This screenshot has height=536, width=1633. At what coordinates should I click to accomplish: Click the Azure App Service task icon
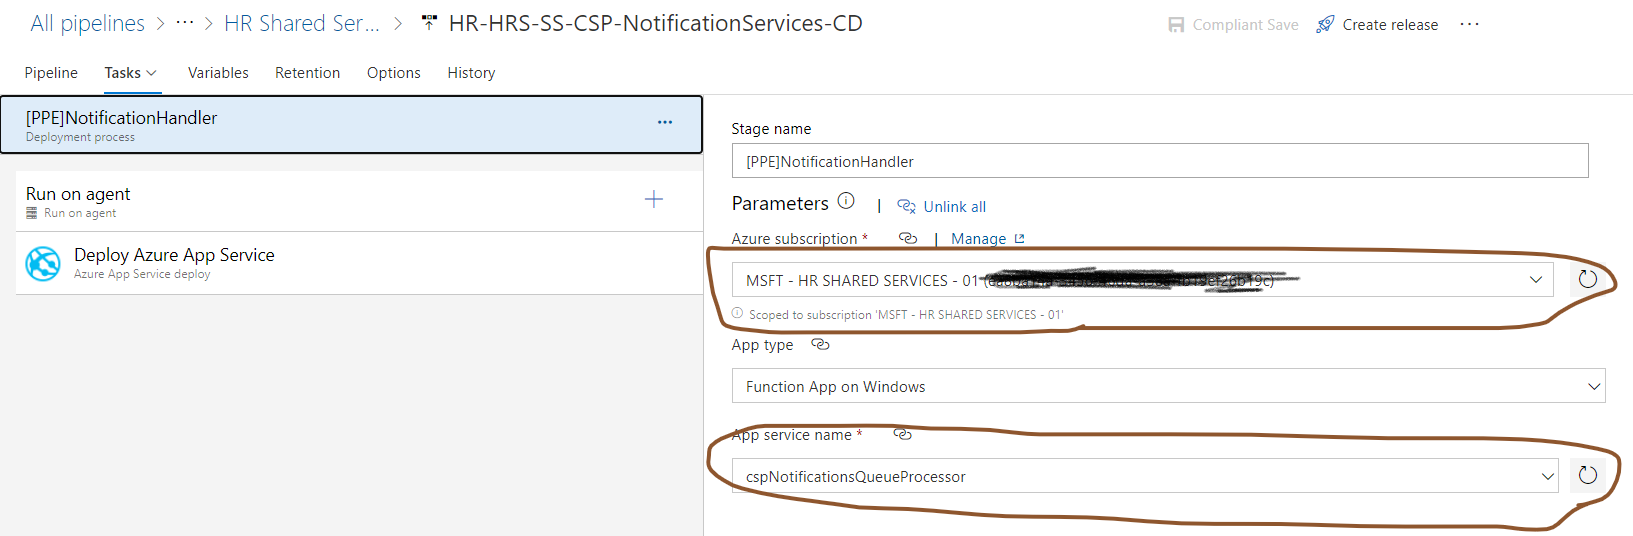(x=43, y=264)
